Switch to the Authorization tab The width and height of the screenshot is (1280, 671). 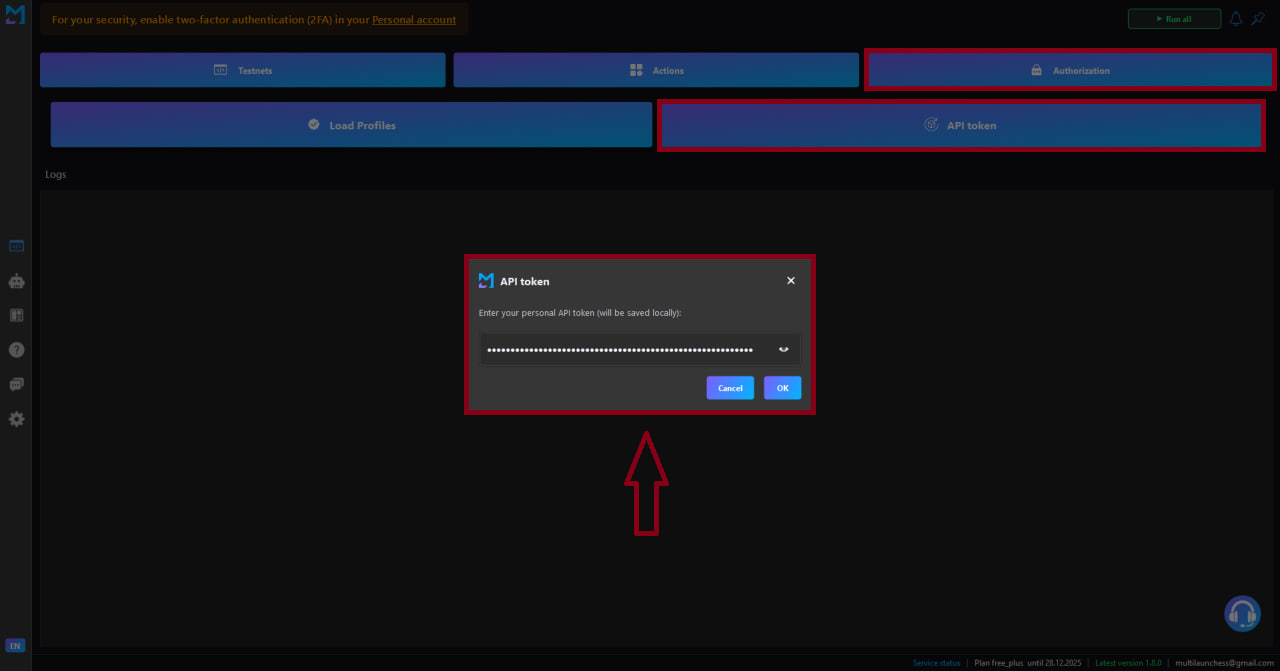1069,70
